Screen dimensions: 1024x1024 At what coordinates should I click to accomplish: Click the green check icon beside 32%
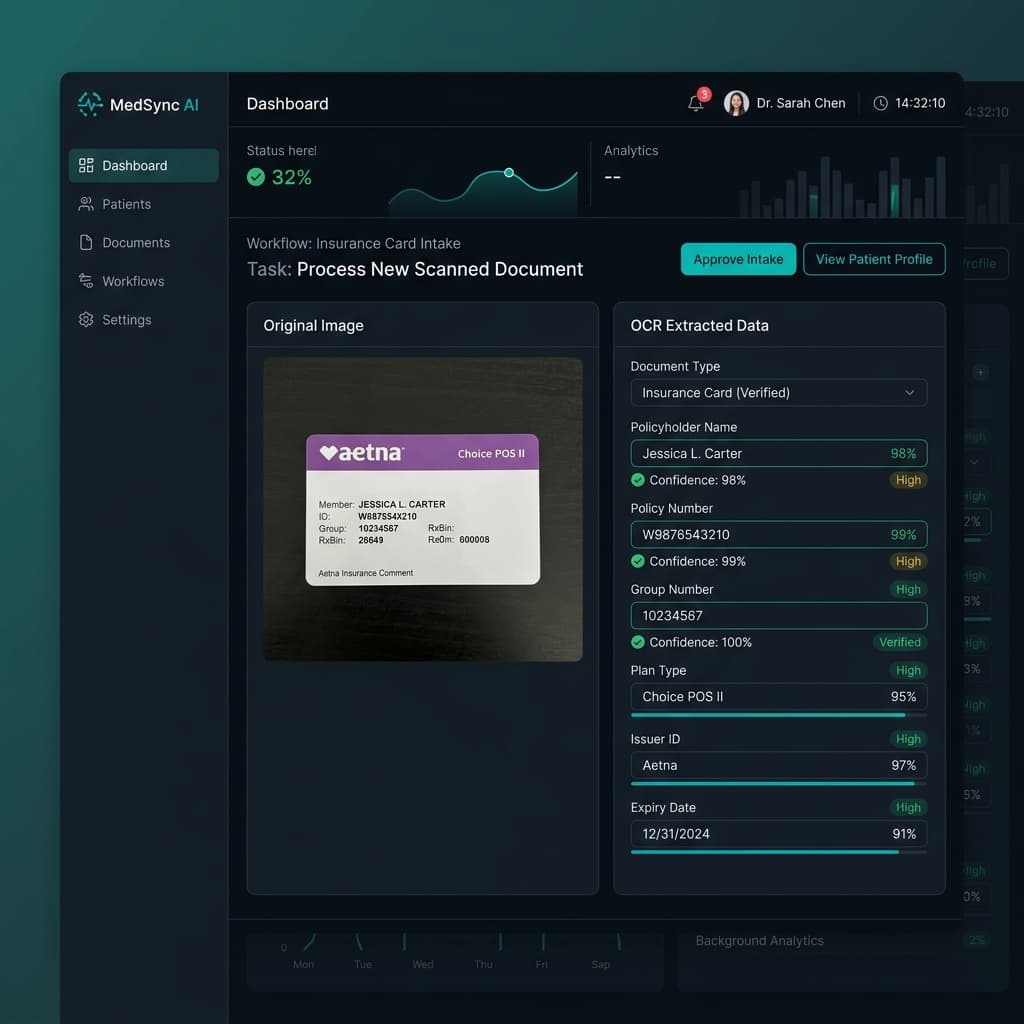256,177
